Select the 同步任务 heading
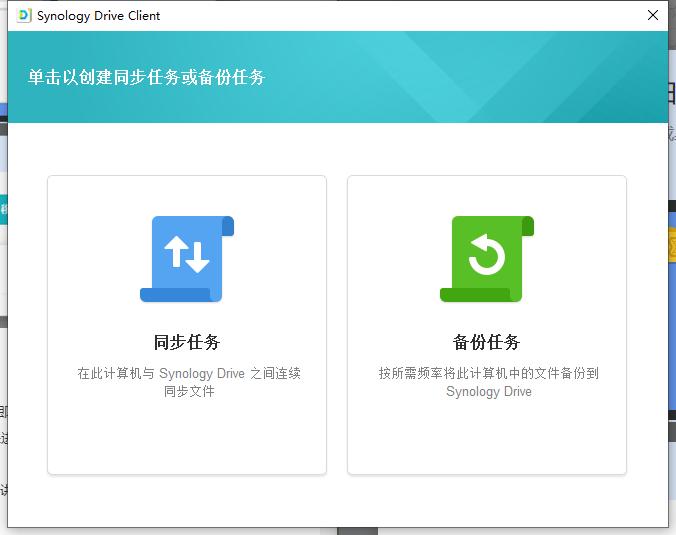Viewport: 676px width, 535px height. click(x=187, y=342)
